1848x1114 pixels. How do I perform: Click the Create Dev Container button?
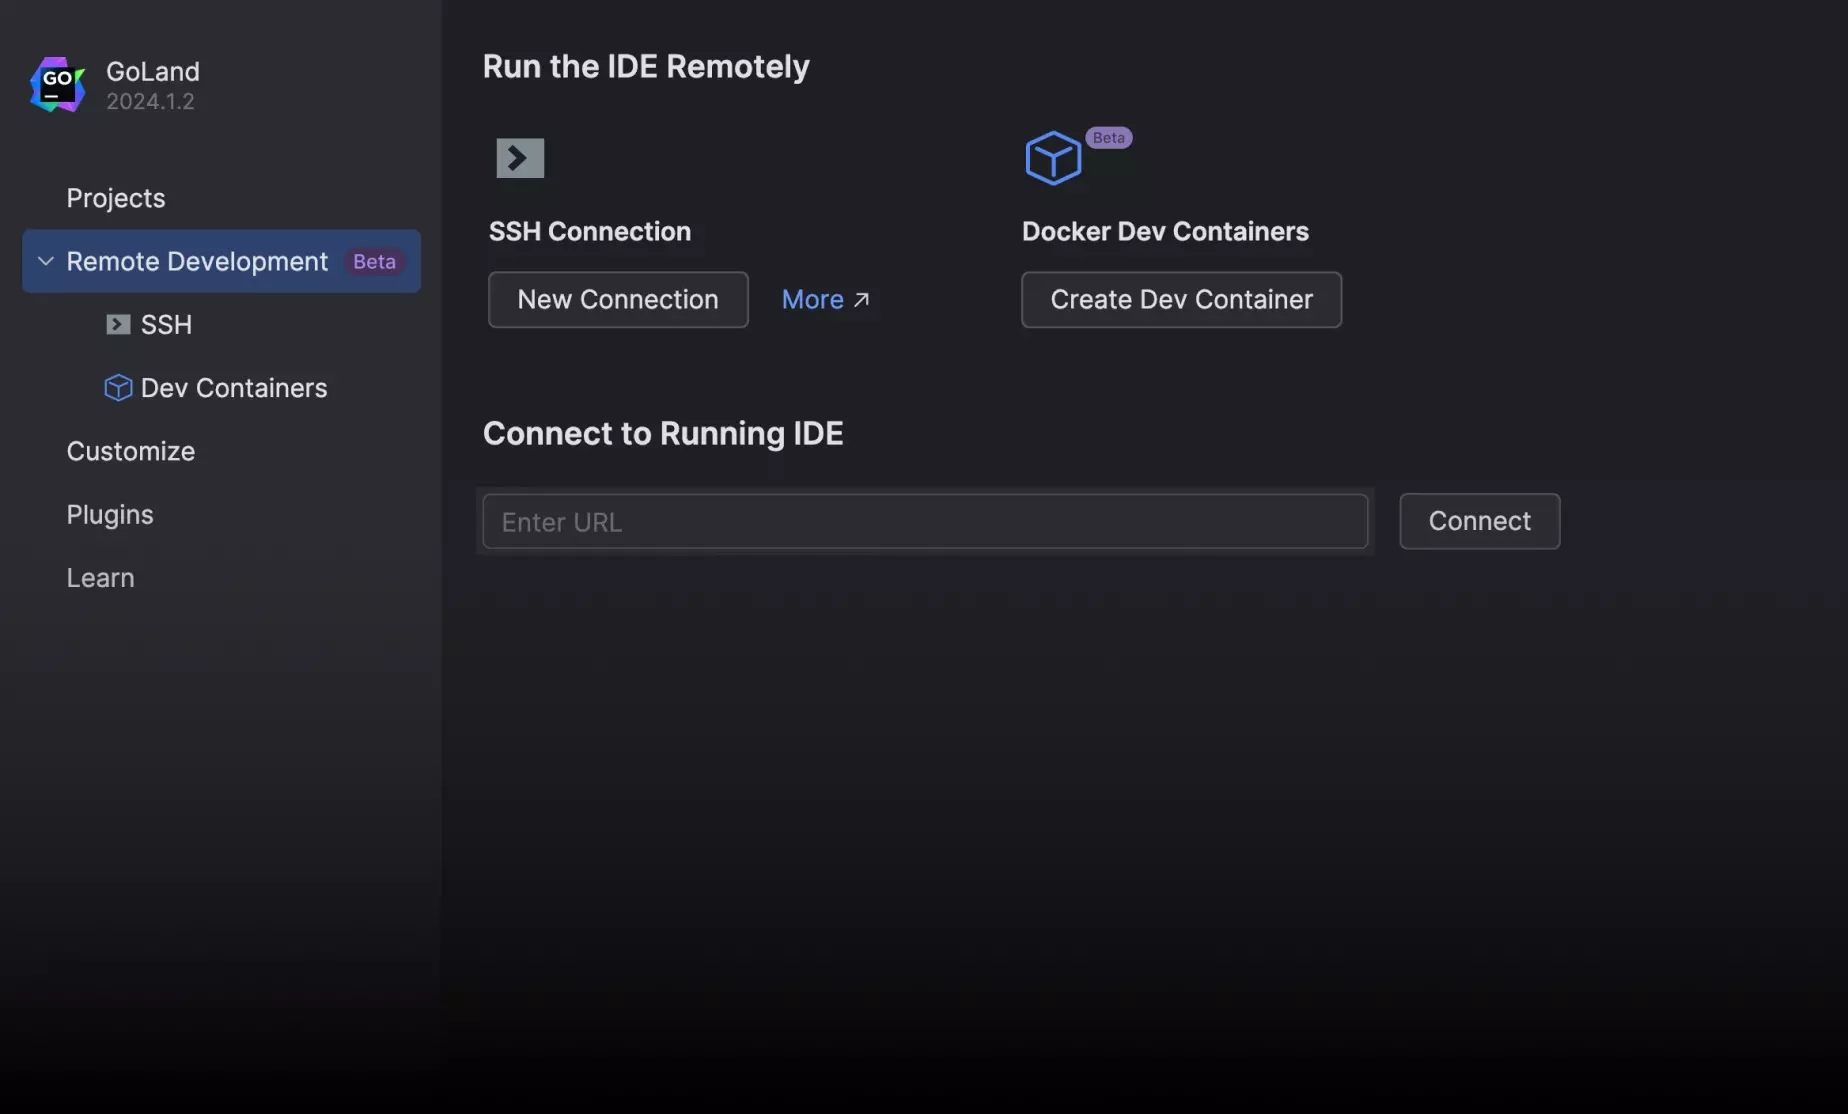pyautogui.click(x=1181, y=299)
